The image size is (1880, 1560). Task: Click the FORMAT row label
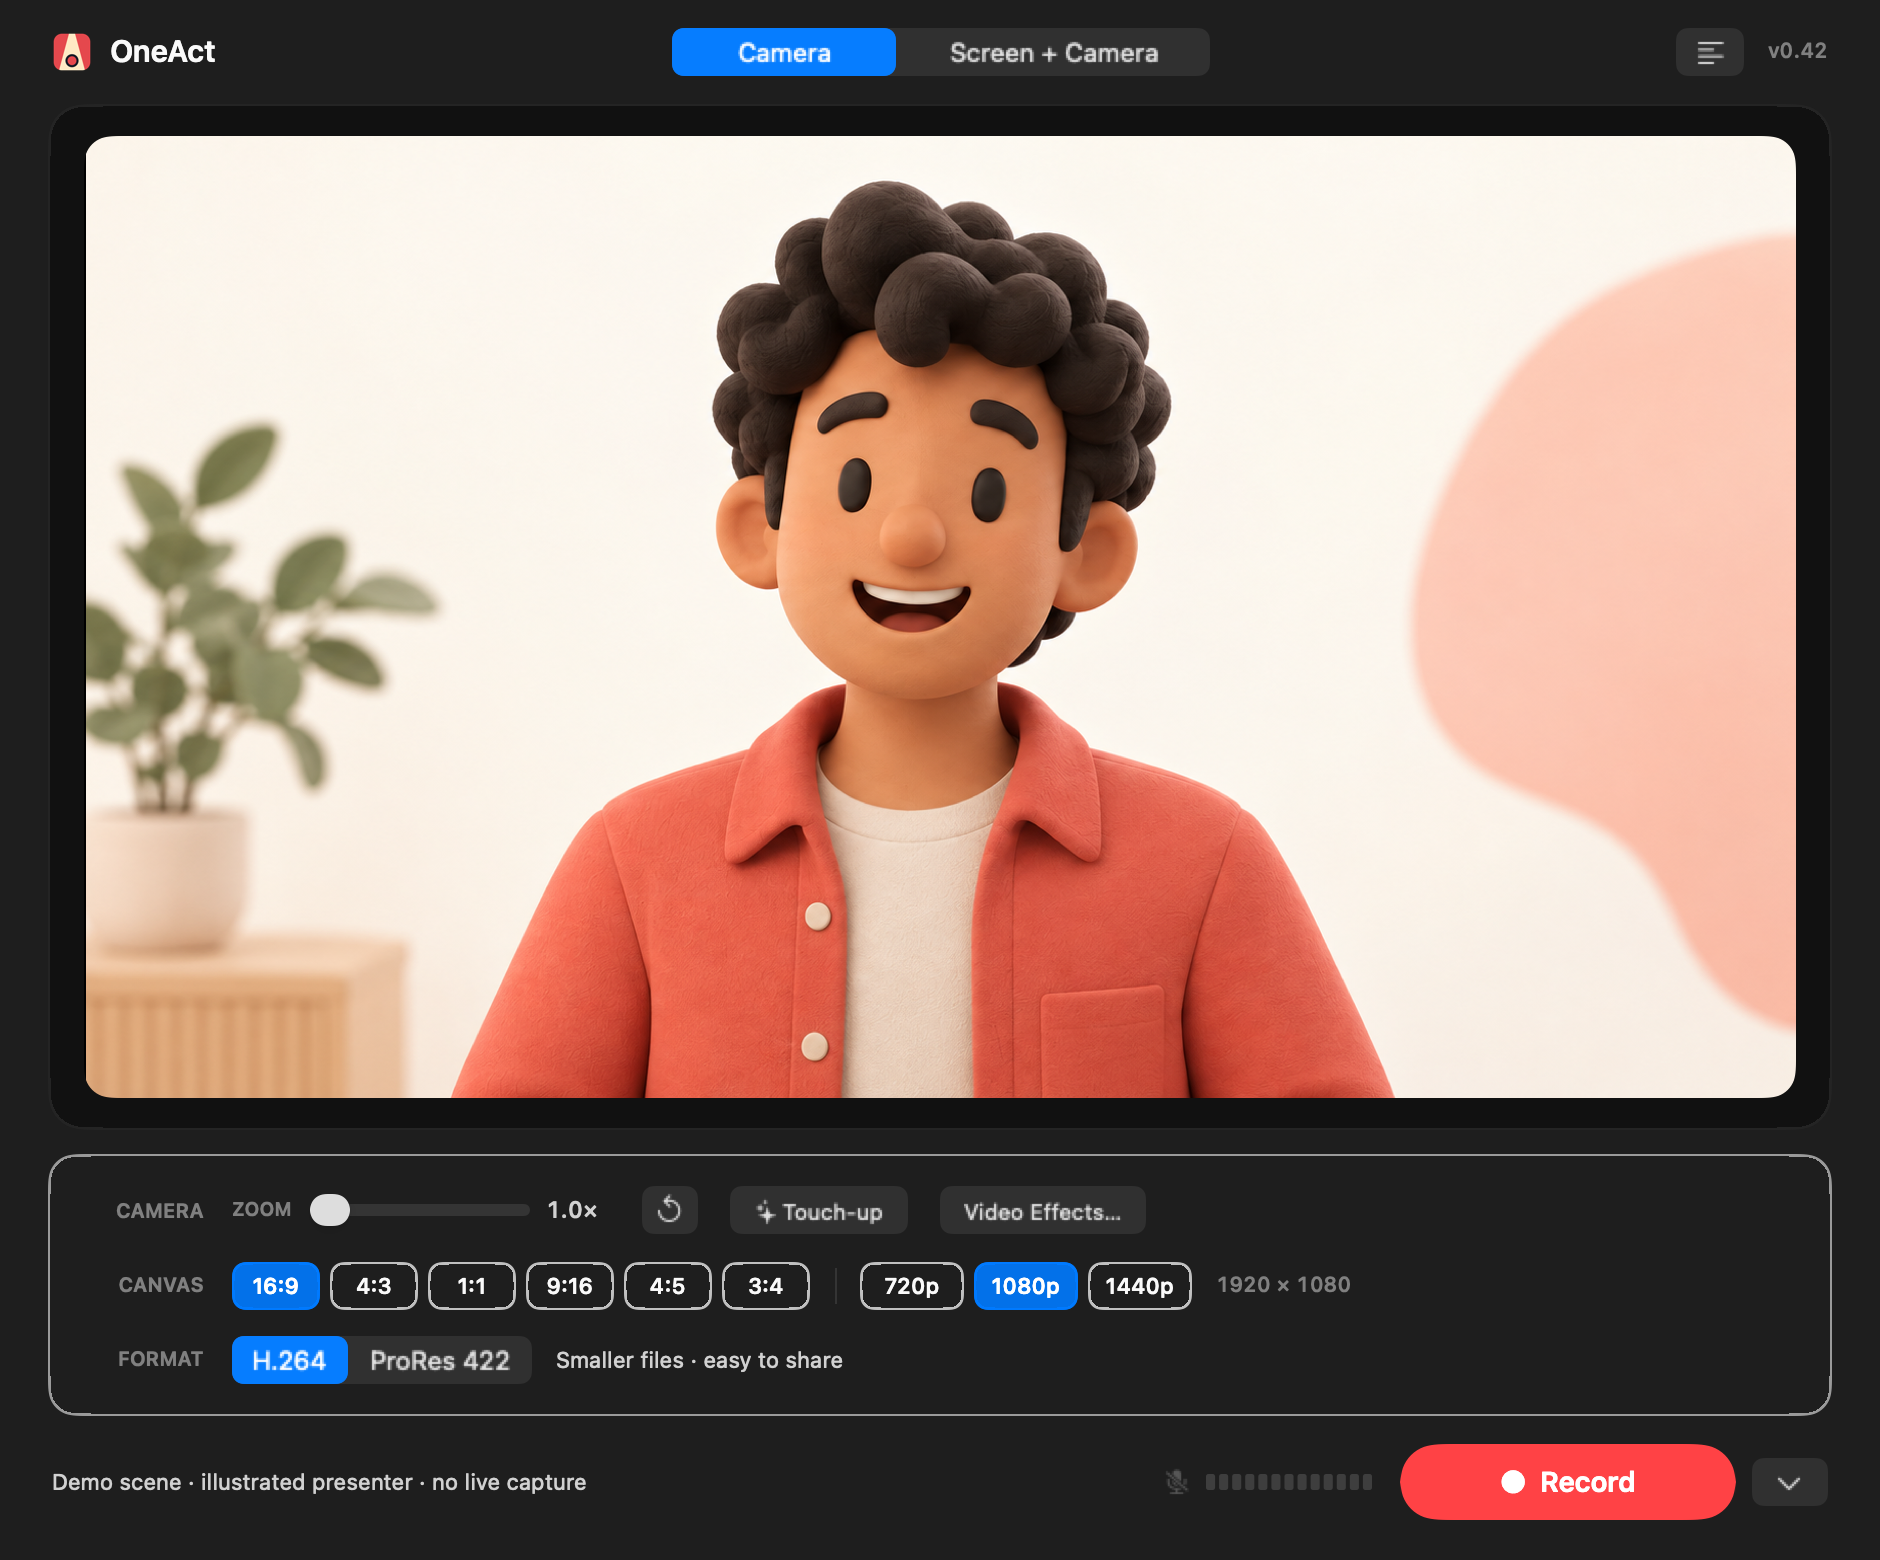[x=160, y=1359]
